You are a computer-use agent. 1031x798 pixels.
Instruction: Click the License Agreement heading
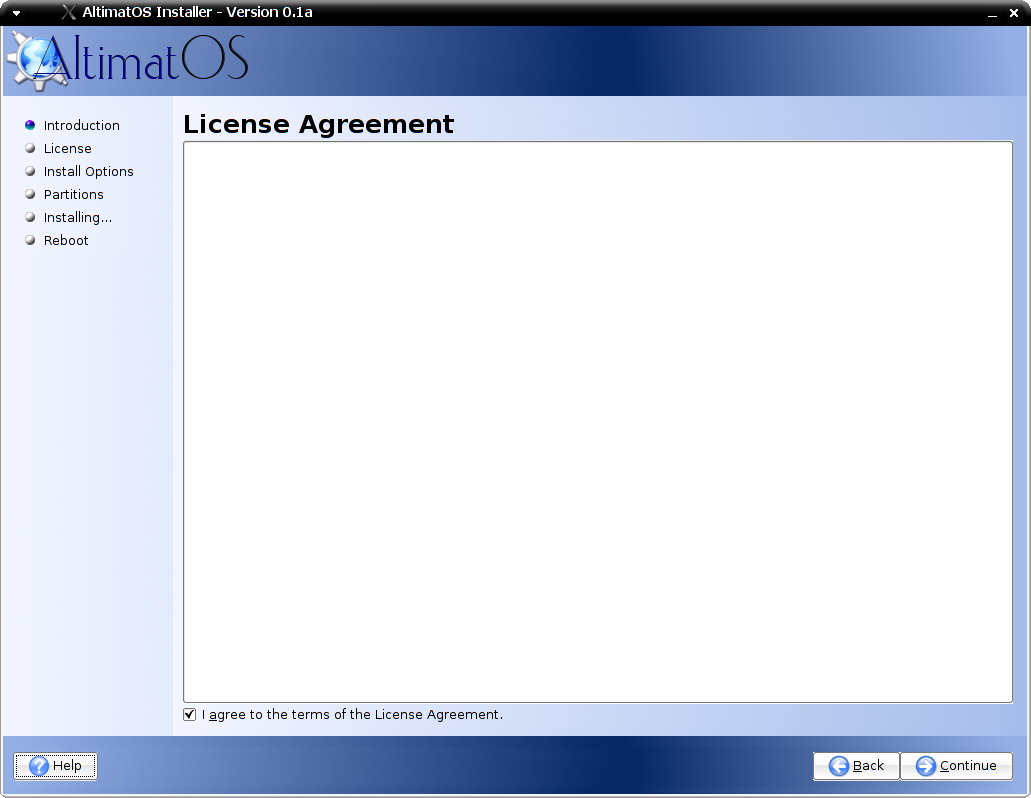tap(318, 124)
